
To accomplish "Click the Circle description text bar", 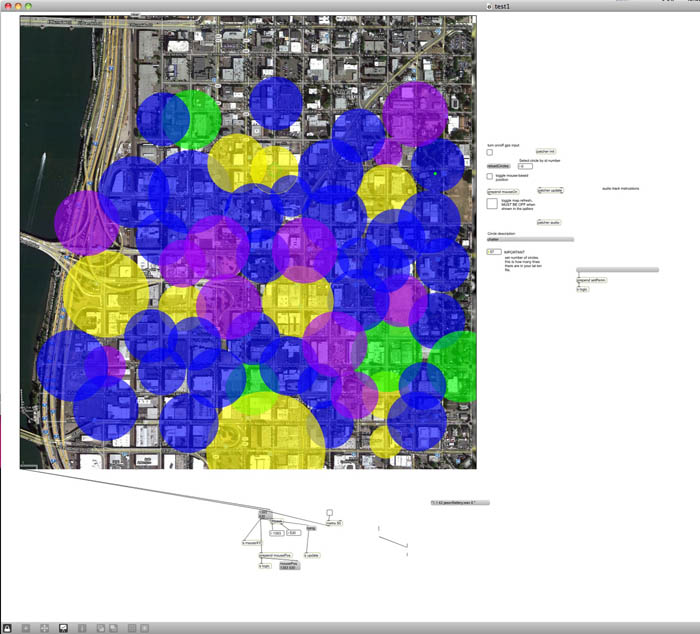I will click(530, 240).
